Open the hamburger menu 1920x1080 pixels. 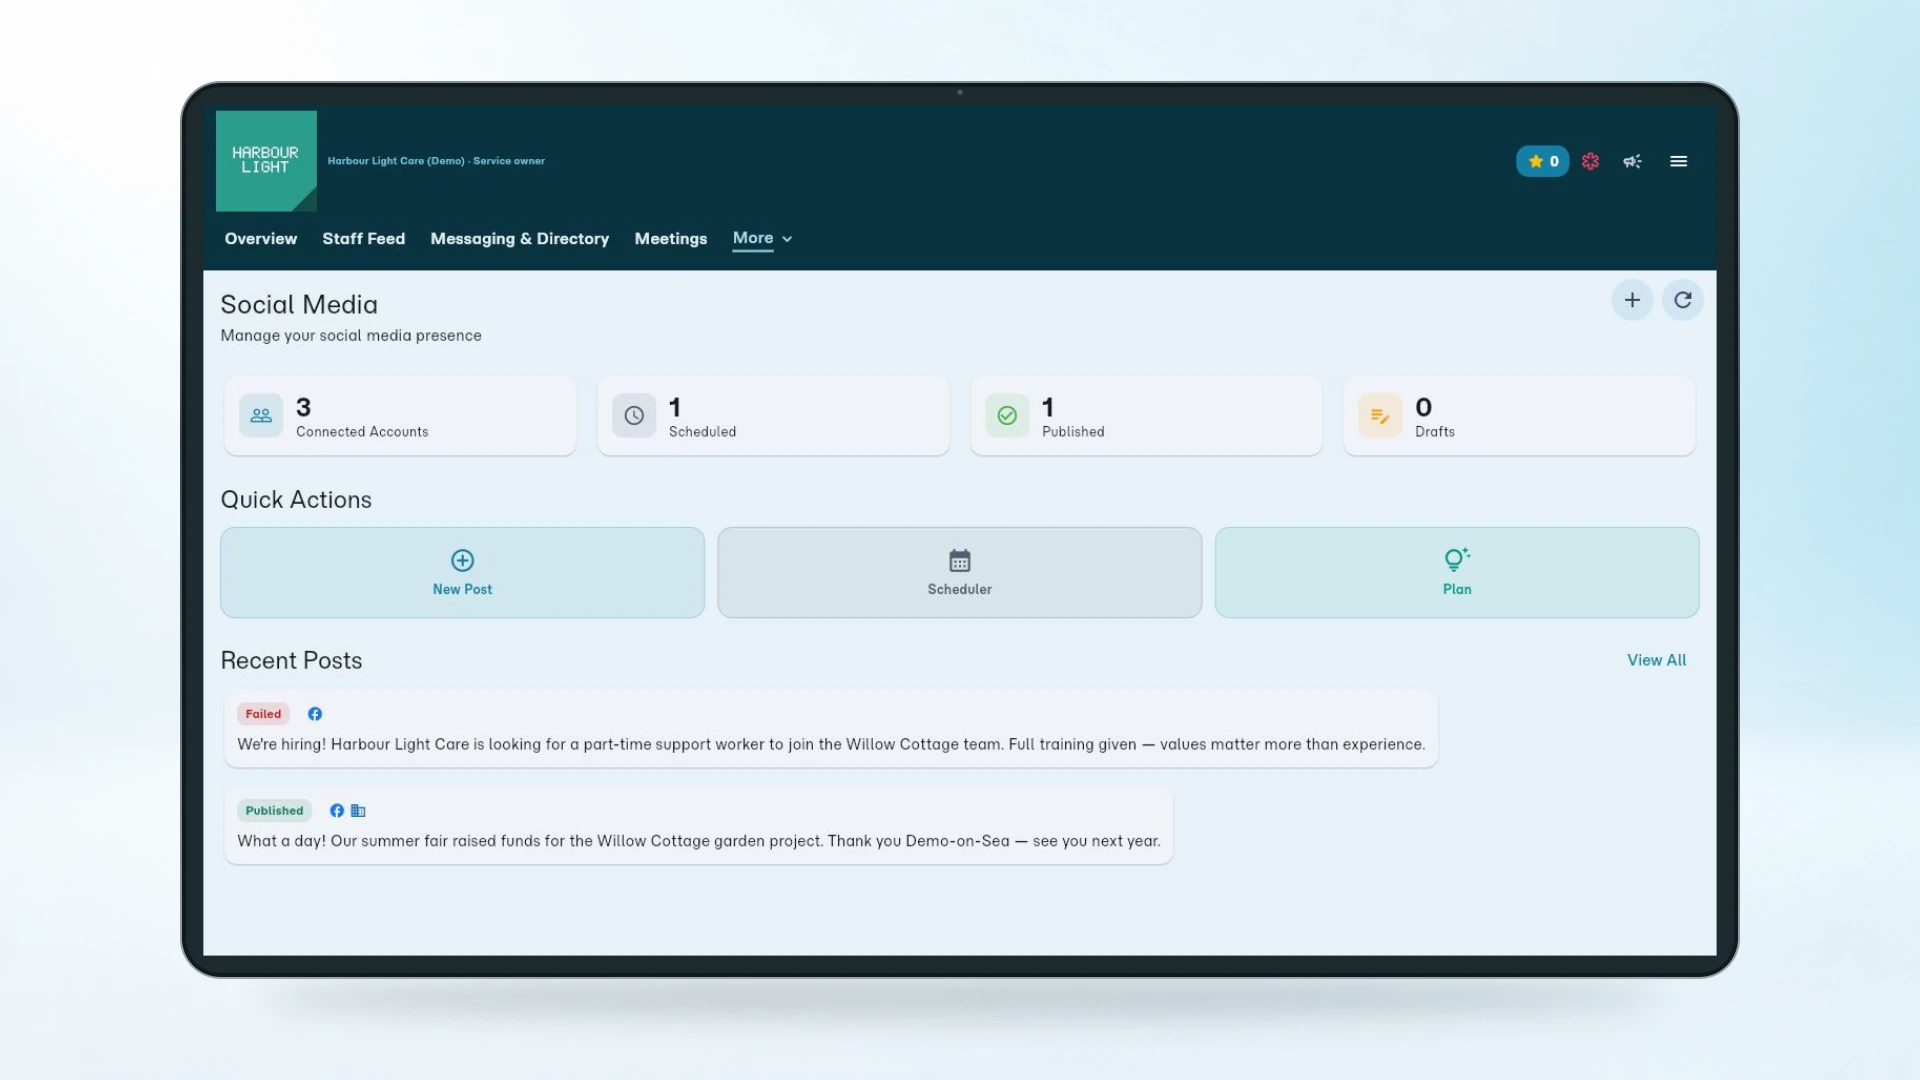pyautogui.click(x=1679, y=161)
